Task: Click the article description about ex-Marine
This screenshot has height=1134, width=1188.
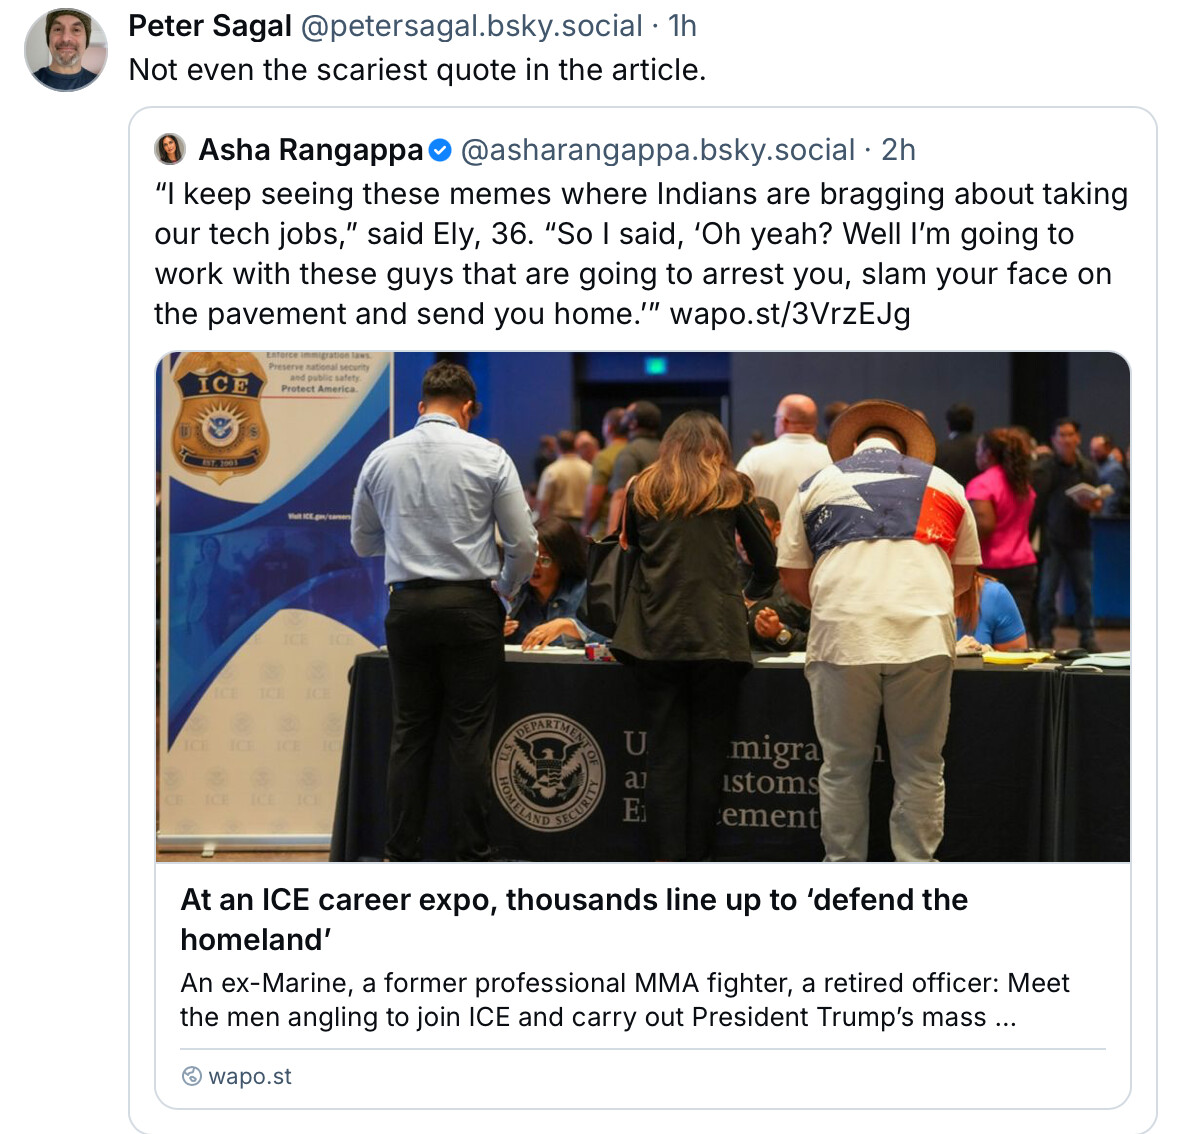Action: [624, 1000]
